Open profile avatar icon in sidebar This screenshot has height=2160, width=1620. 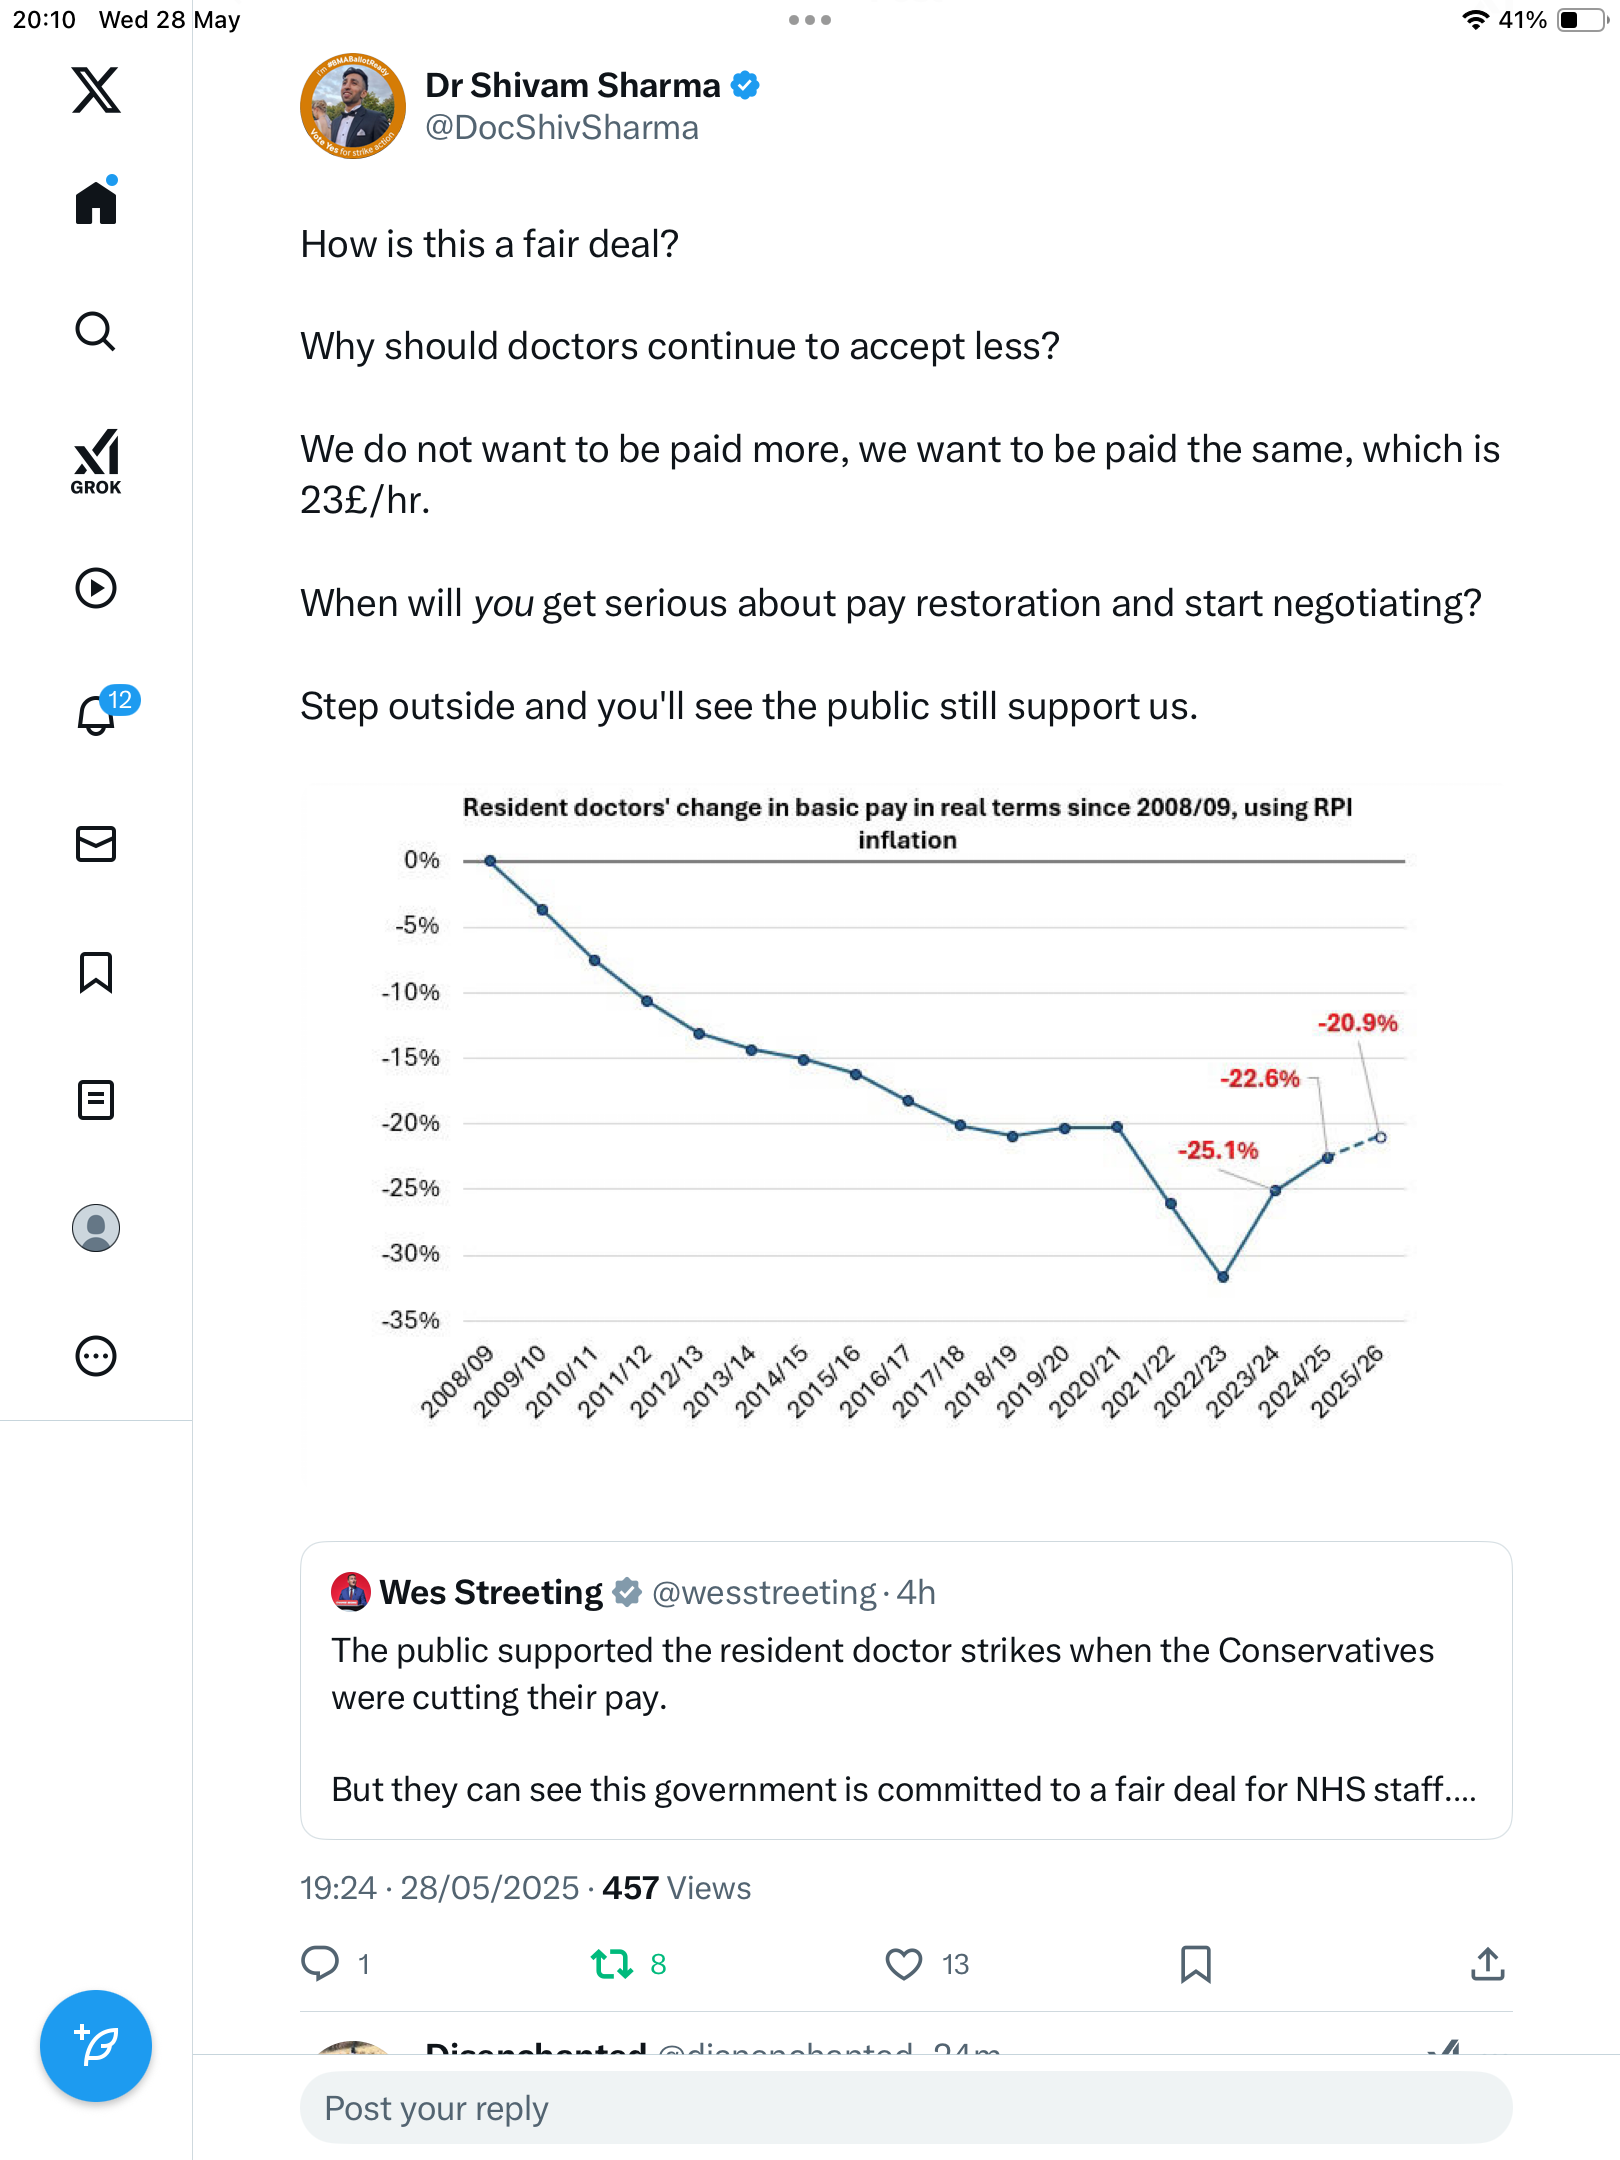[96, 1228]
